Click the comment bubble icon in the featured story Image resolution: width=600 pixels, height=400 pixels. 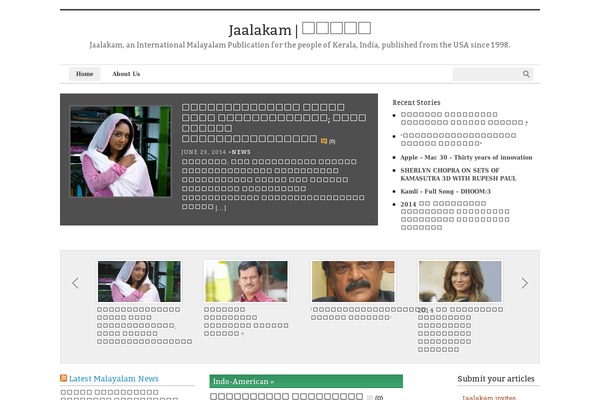tap(324, 141)
